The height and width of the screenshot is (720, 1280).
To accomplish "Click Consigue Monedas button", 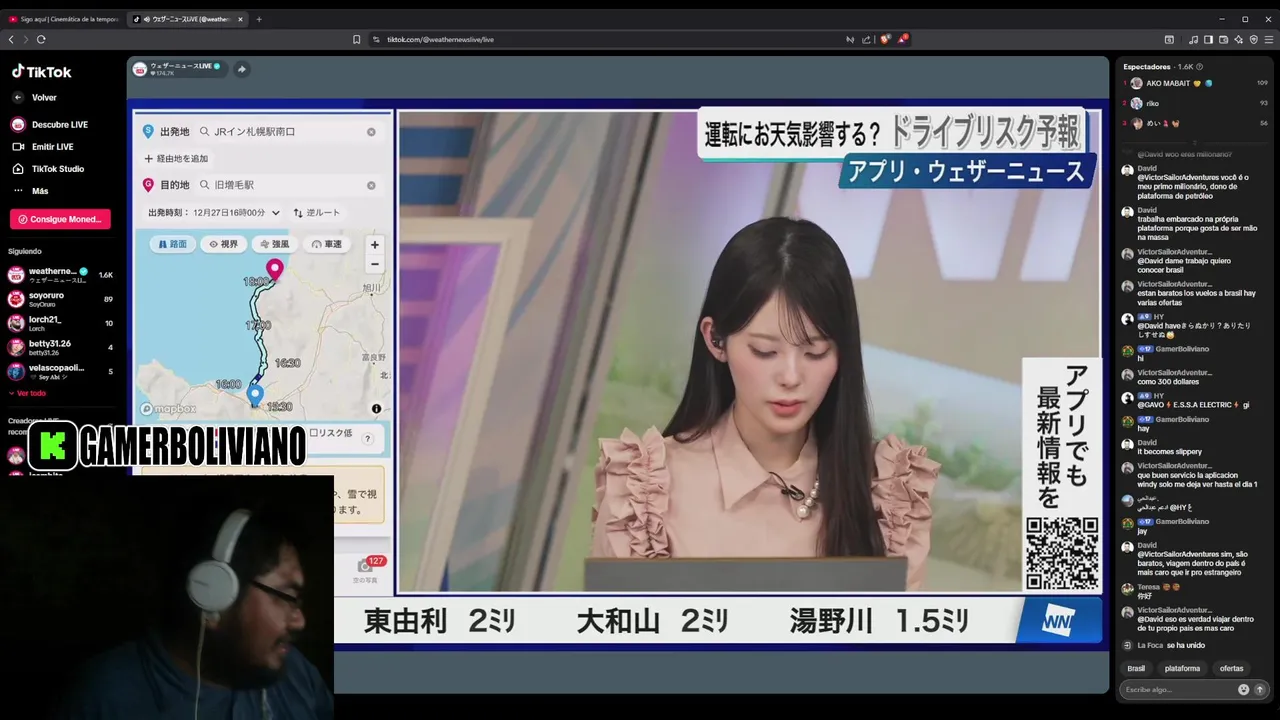I will [60, 219].
